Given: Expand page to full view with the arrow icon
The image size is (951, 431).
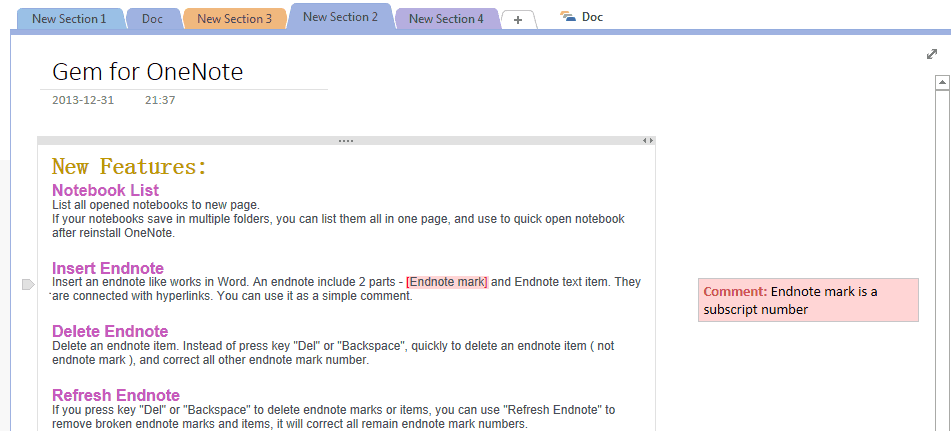Looking at the screenshot, I should (x=932, y=54).
